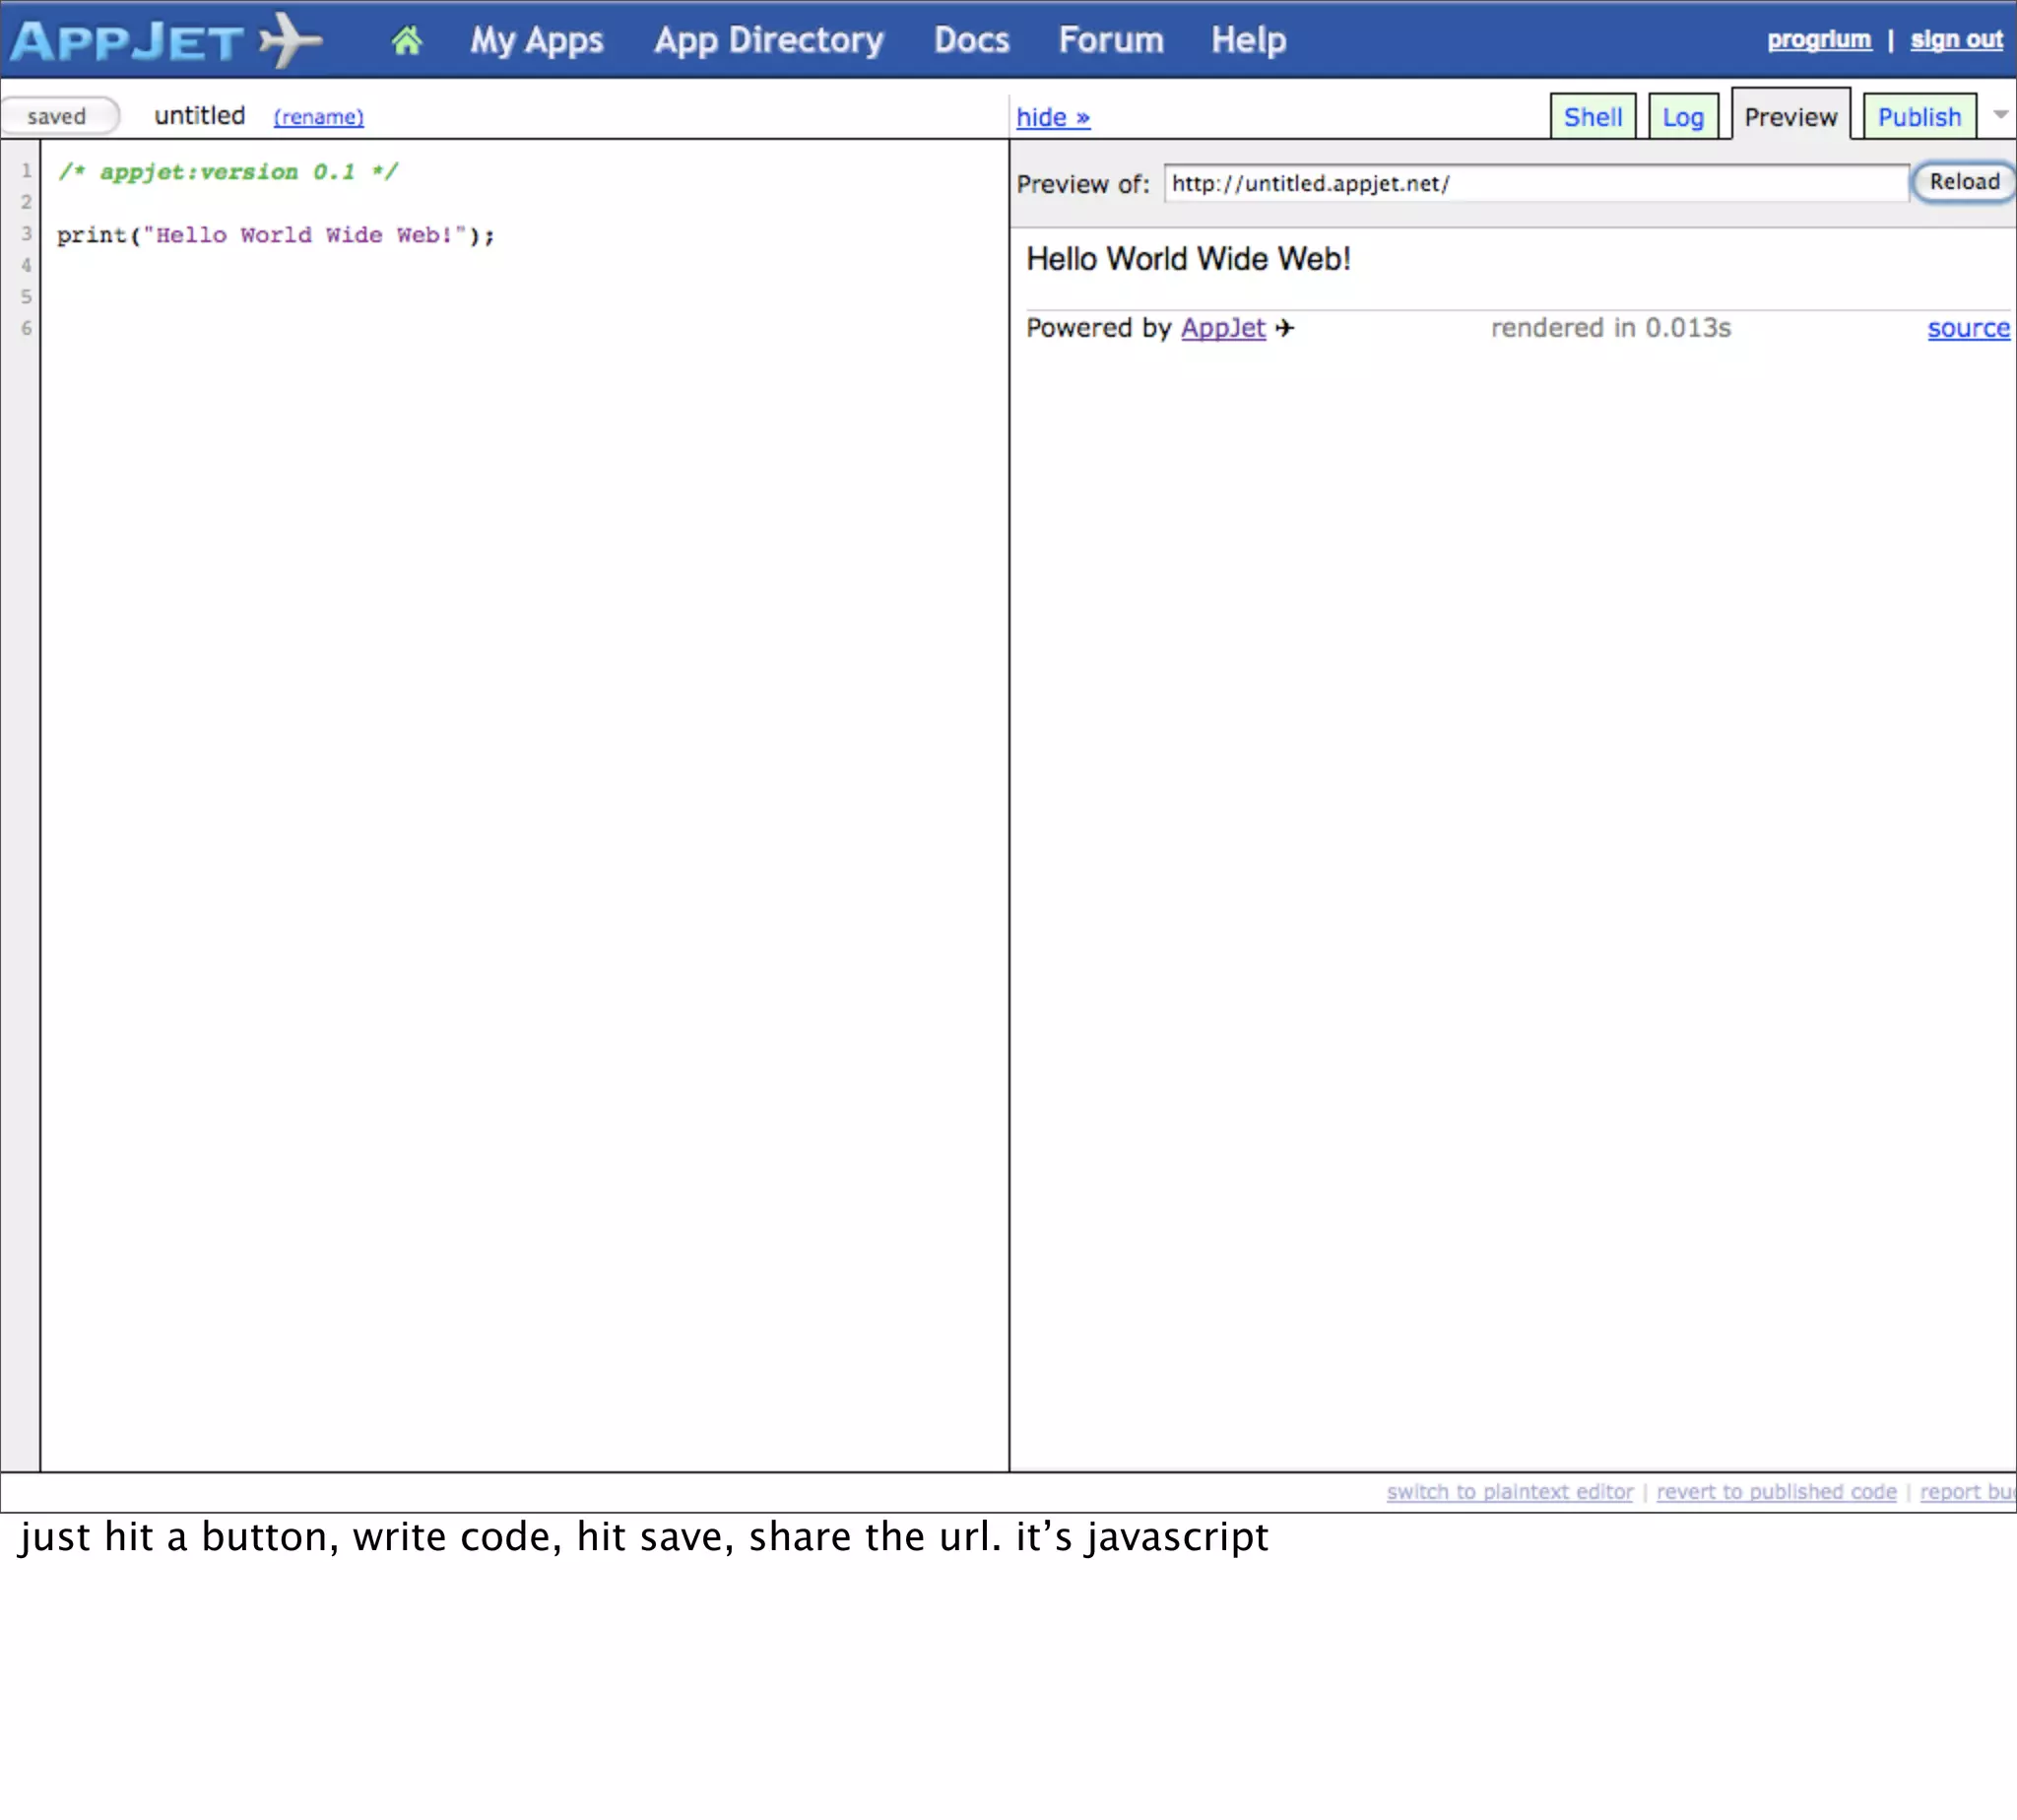The width and height of the screenshot is (2017, 1820).
Task: Open the tabs dropdown arrow beside Publish
Action: [2000, 115]
